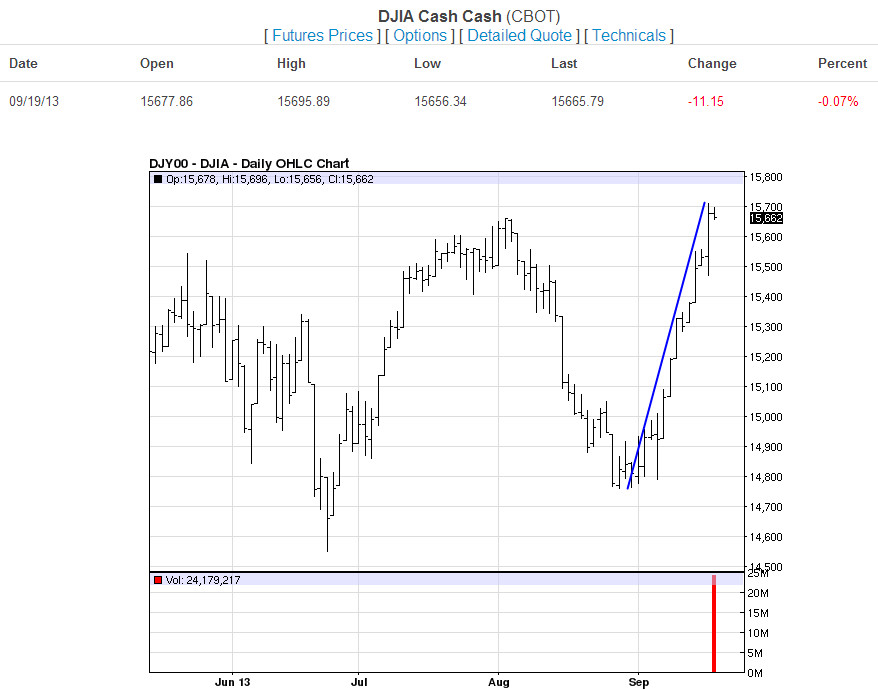
Task: Click the Aug axis label
Action: tap(498, 682)
